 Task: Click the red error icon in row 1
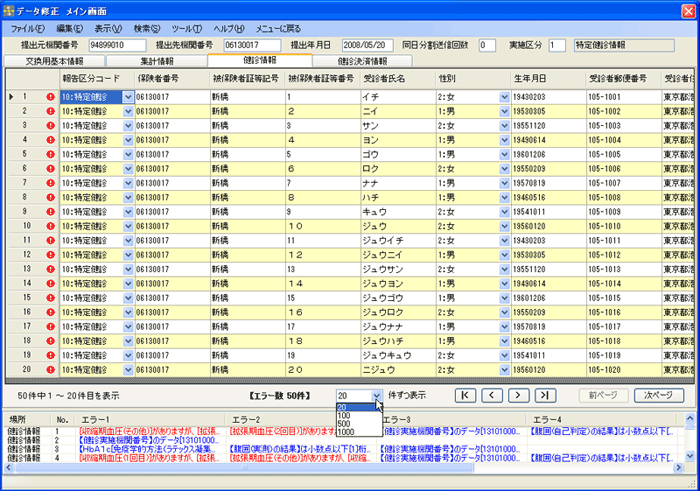[50, 97]
